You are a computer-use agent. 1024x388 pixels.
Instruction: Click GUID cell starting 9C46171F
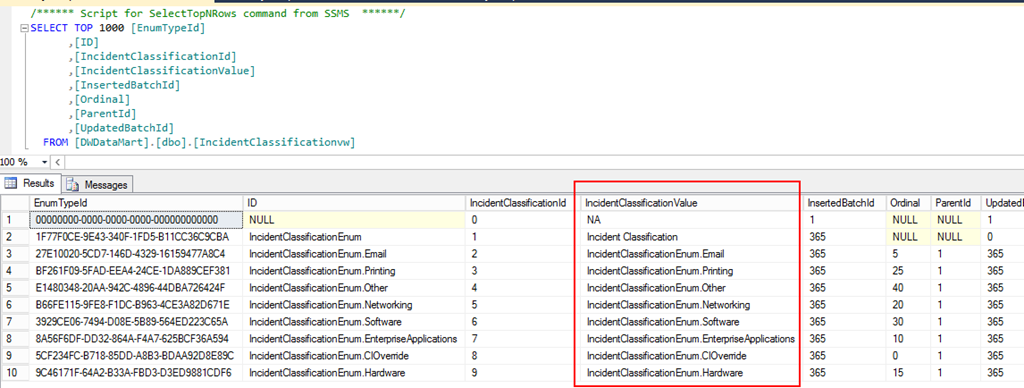(x=136, y=373)
